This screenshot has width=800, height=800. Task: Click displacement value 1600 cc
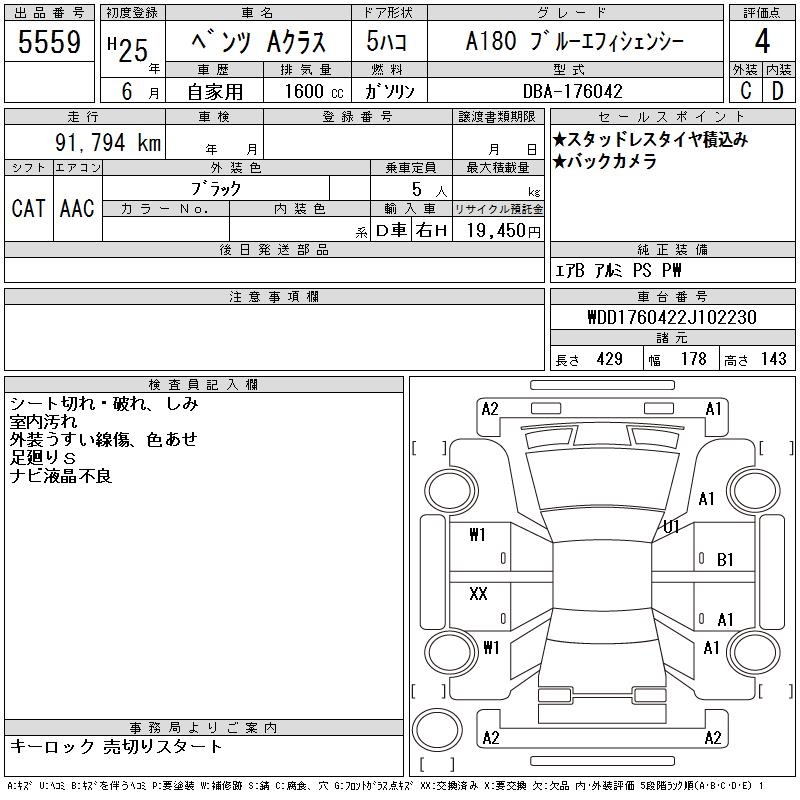314,91
